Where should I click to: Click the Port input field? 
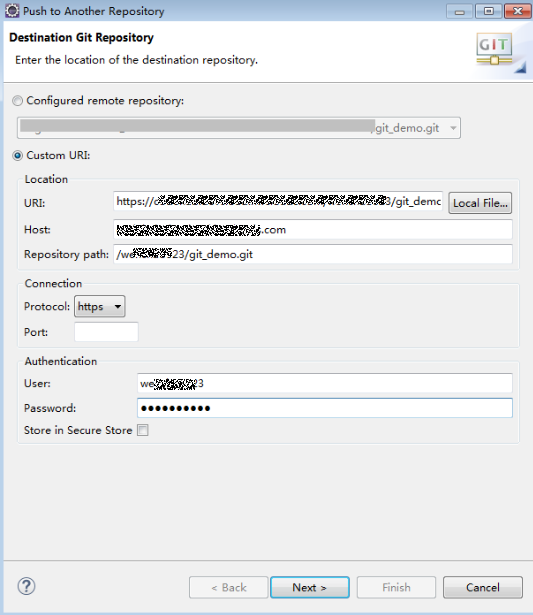pyautogui.click(x=106, y=332)
